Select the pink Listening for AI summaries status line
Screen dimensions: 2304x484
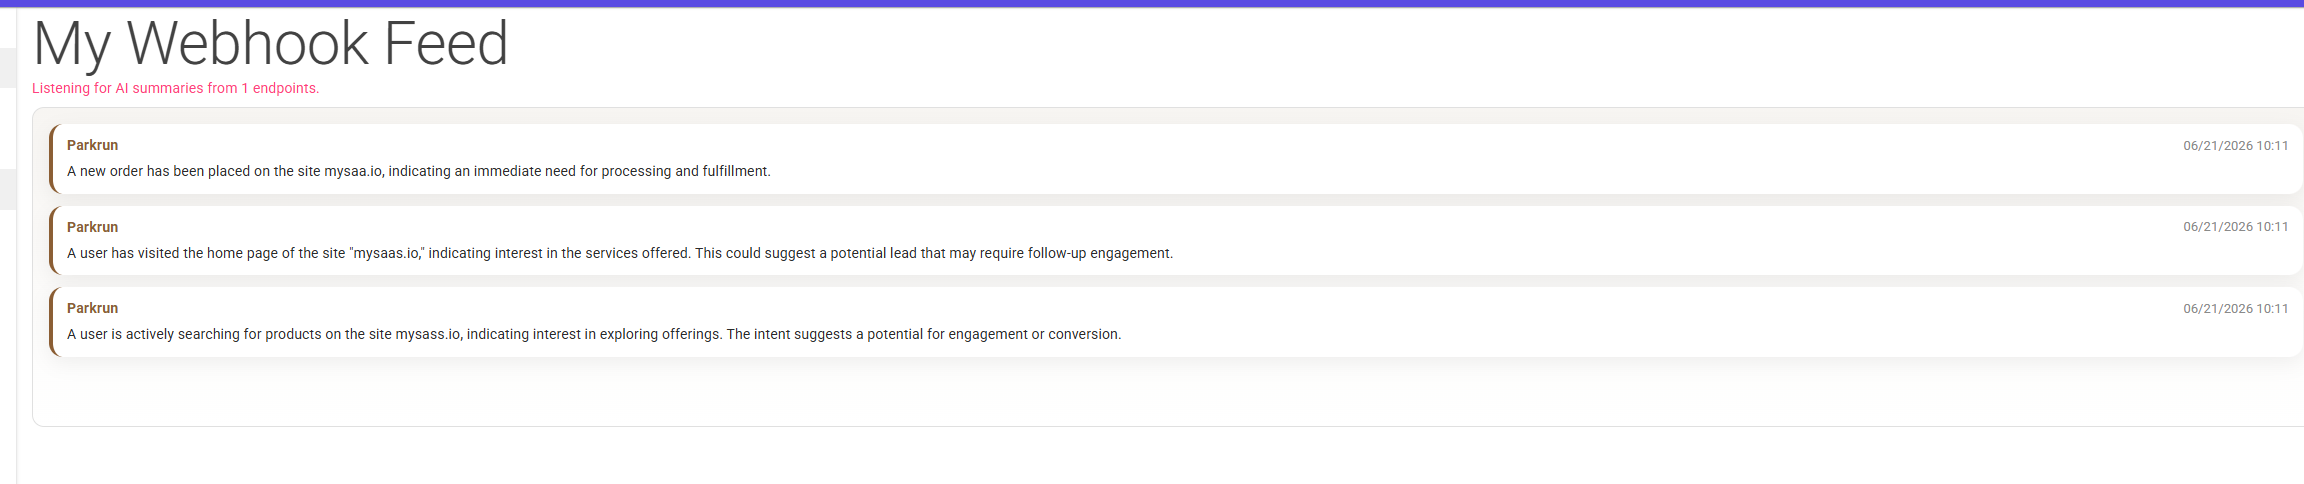pyautogui.click(x=176, y=88)
